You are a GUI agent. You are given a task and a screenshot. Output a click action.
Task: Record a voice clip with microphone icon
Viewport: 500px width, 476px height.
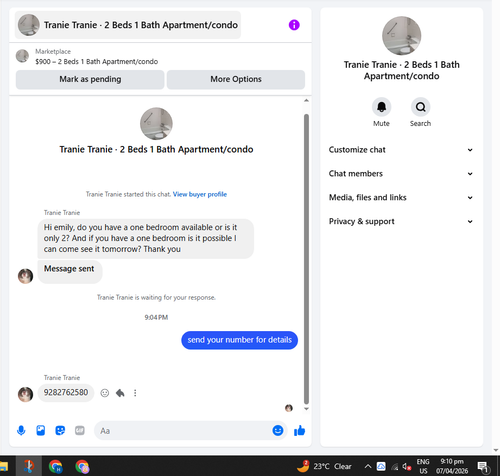21,430
